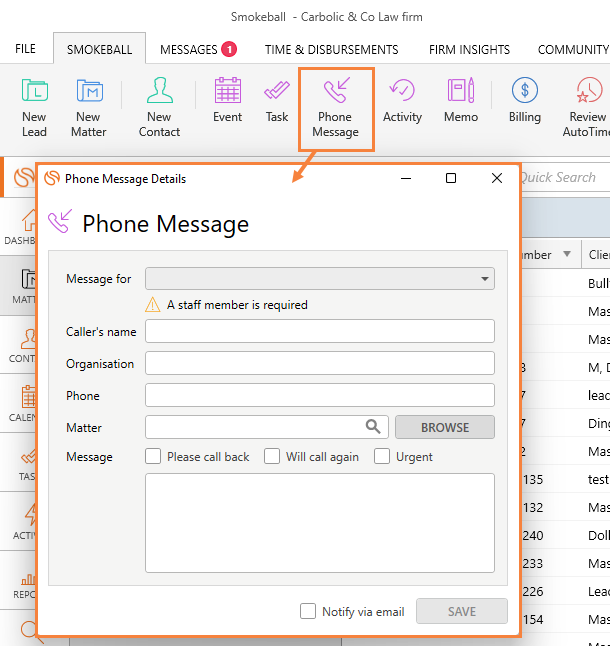Image resolution: width=610 pixels, height=646 pixels.
Task: Click the Quick Search box
Action: (565, 177)
